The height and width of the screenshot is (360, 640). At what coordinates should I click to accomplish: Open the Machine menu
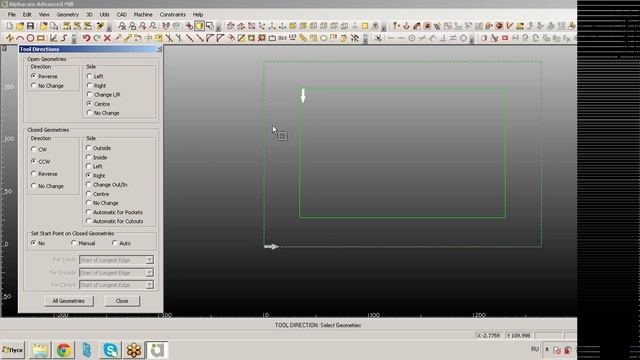click(143, 14)
